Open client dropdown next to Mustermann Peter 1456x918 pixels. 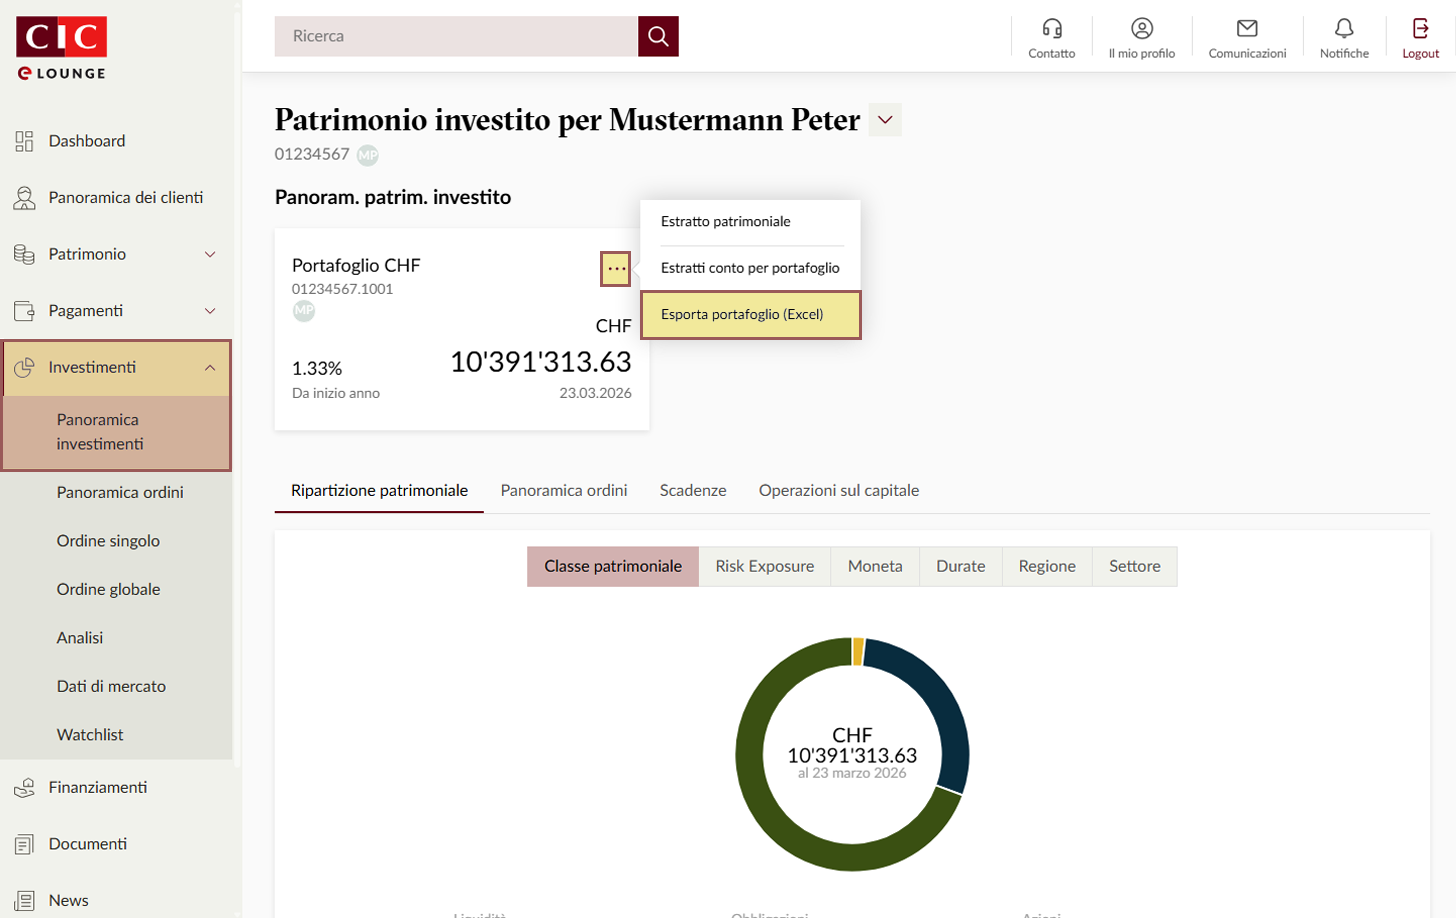coord(885,120)
